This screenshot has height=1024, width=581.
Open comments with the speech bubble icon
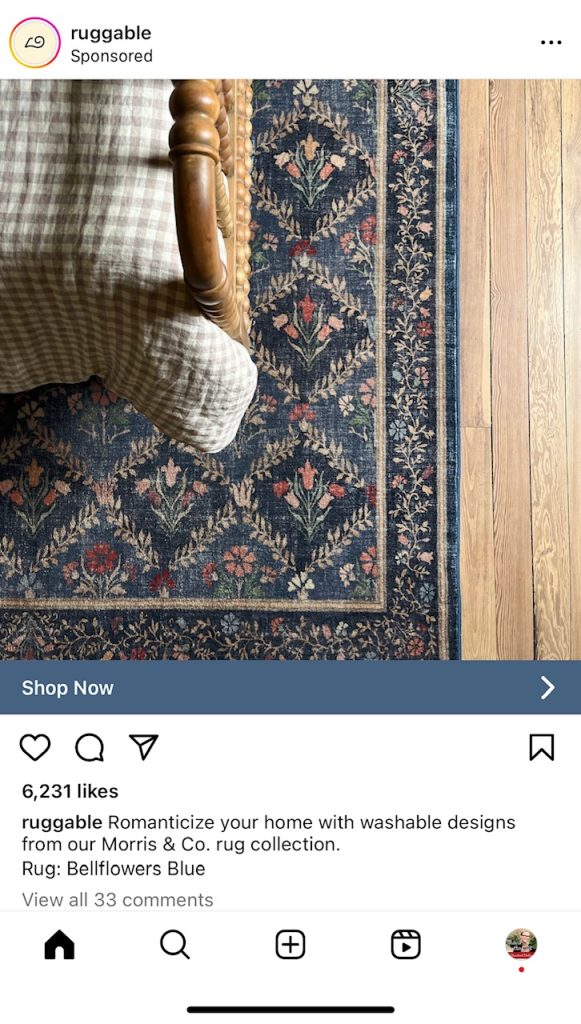[x=89, y=748]
